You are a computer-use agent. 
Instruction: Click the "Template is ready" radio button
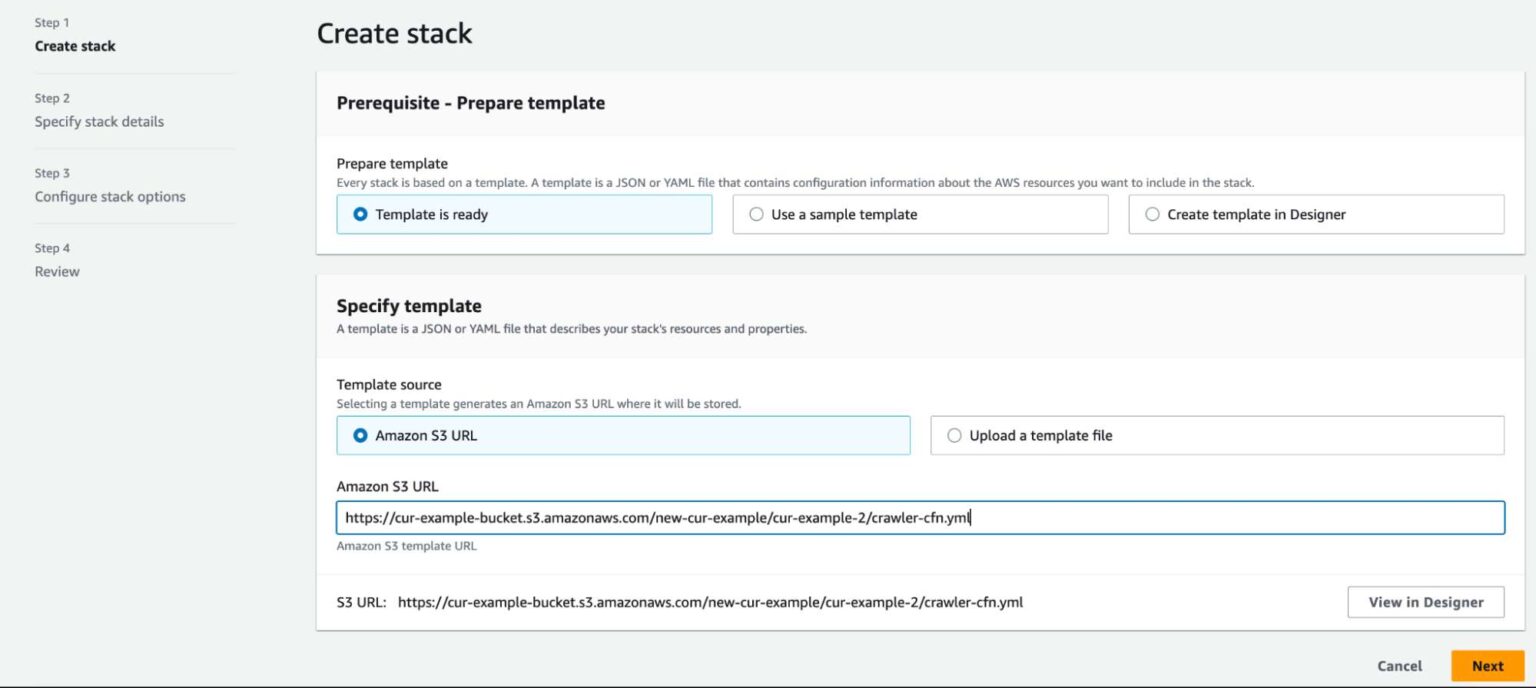pyautogui.click(x=360, y=214)
